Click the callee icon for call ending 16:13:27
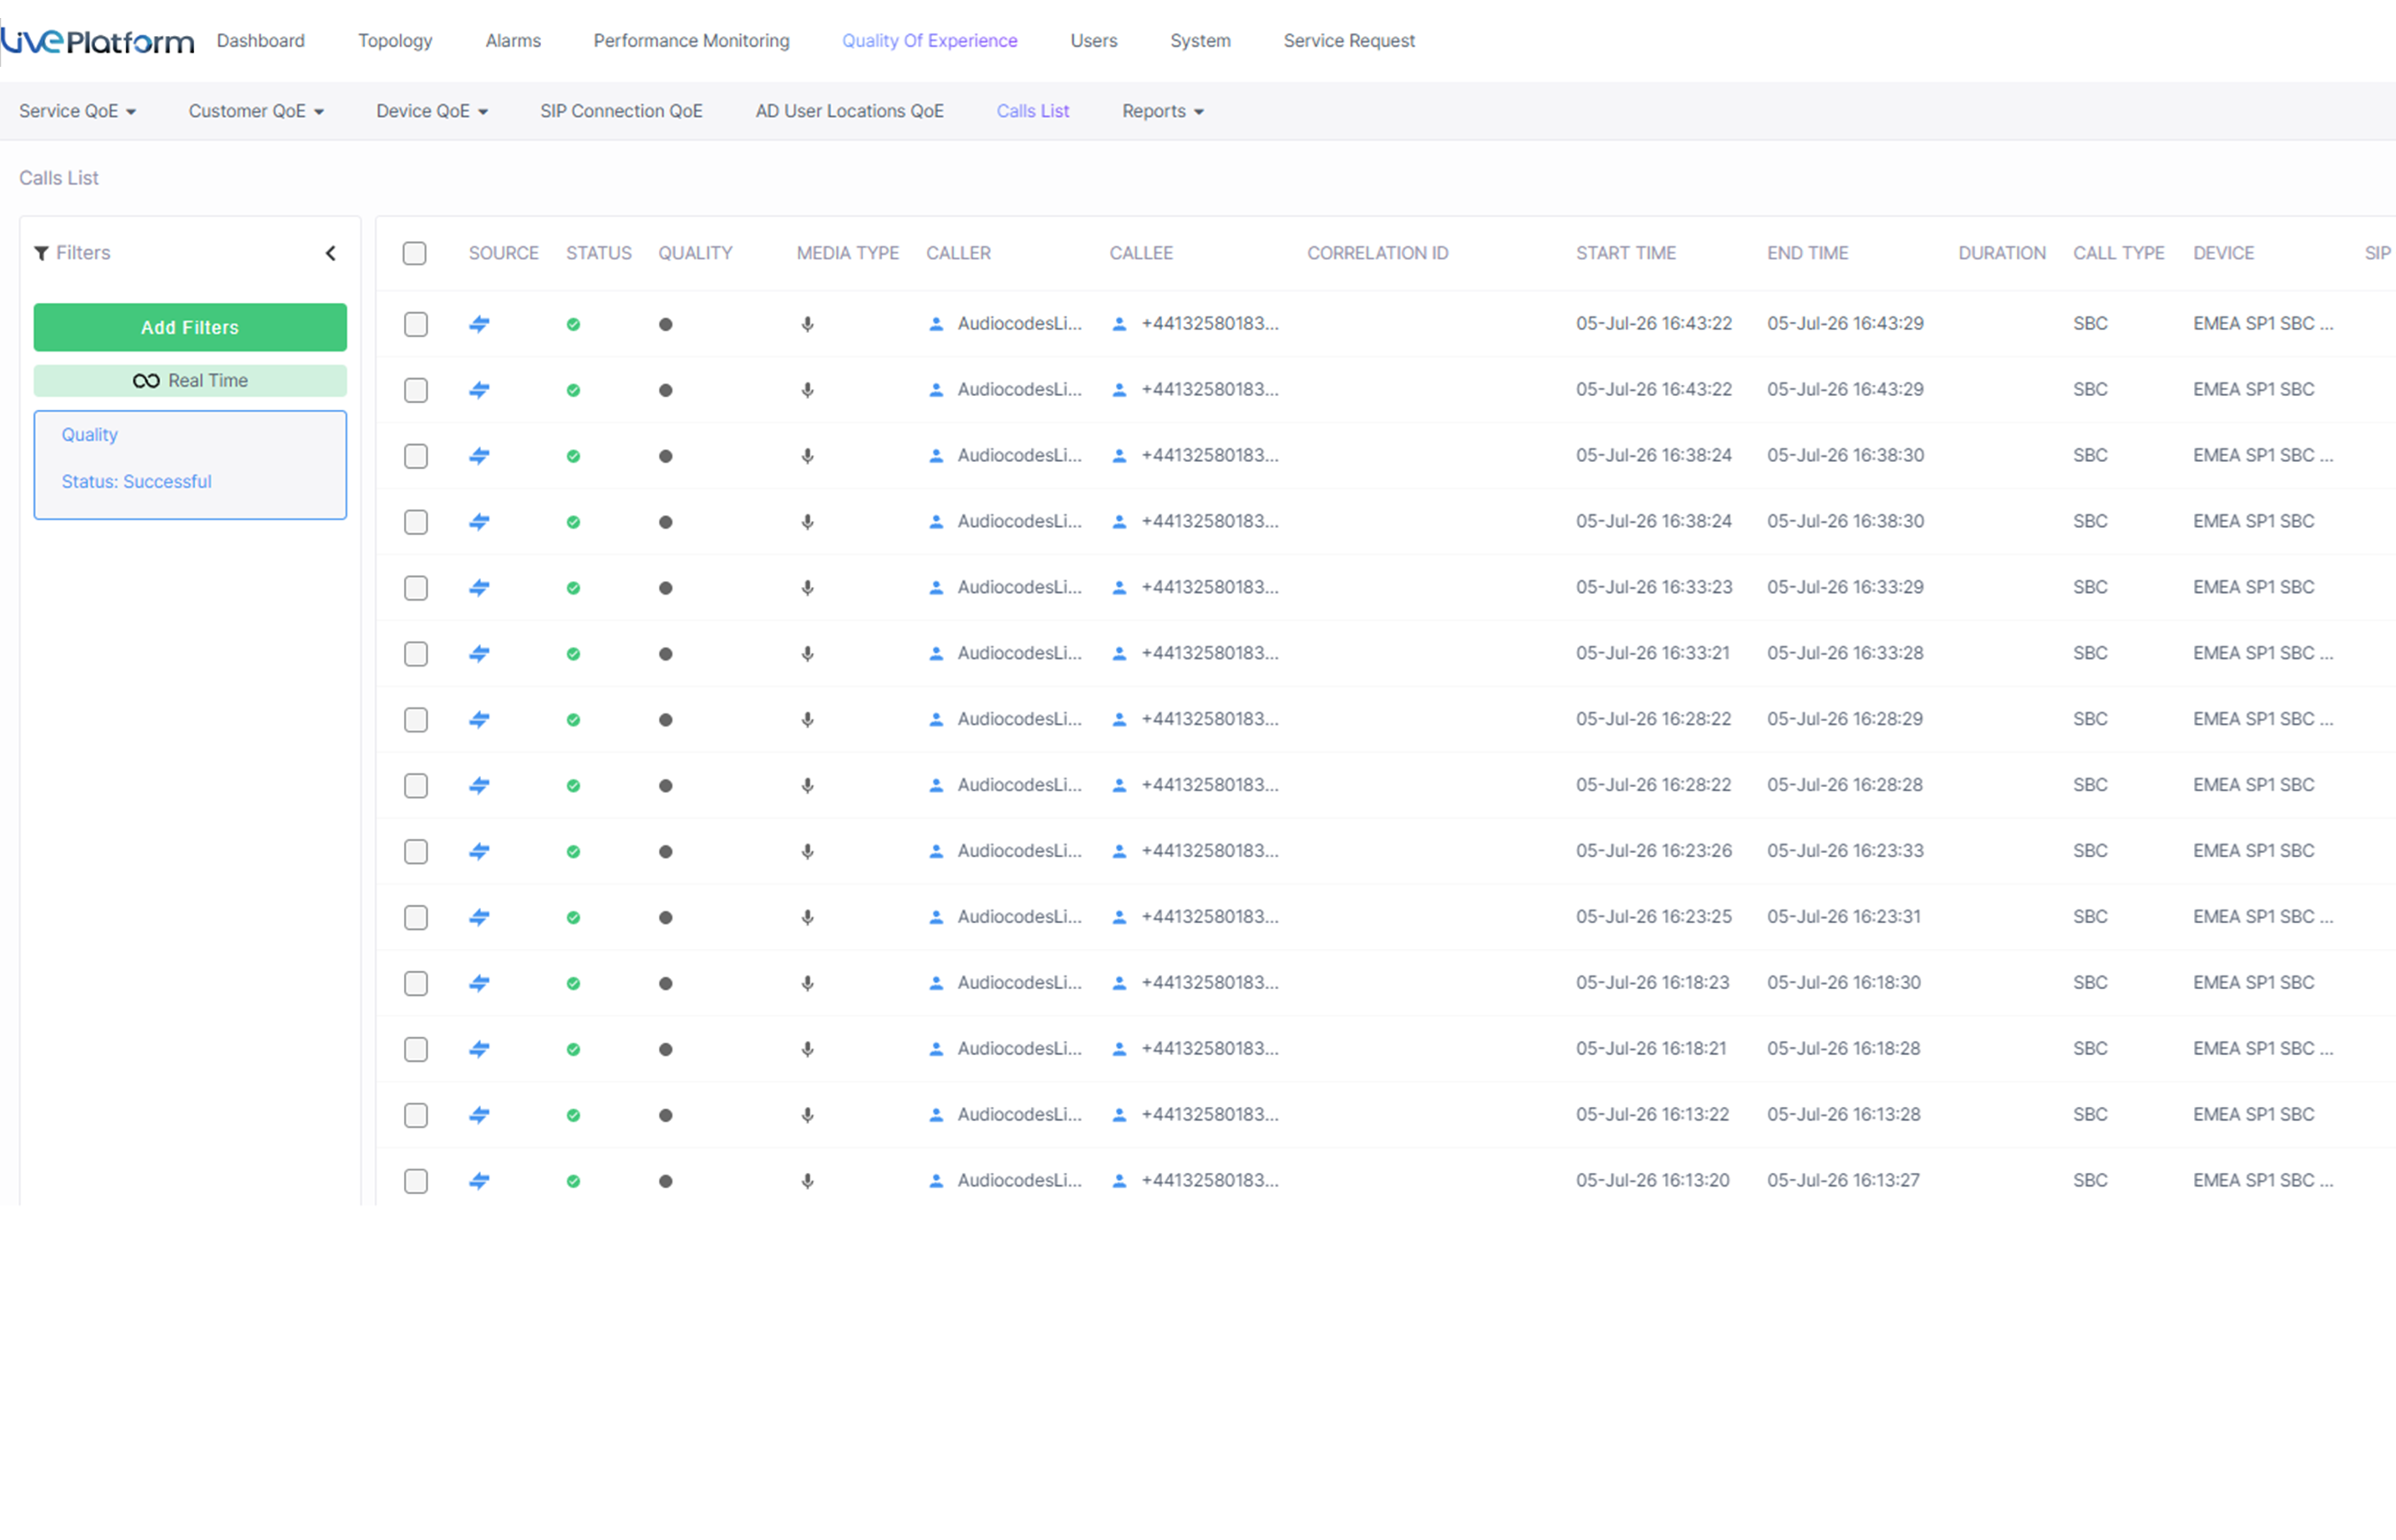Viewport: 2396px width, 1540px height. click(x=1120, y=1182)
